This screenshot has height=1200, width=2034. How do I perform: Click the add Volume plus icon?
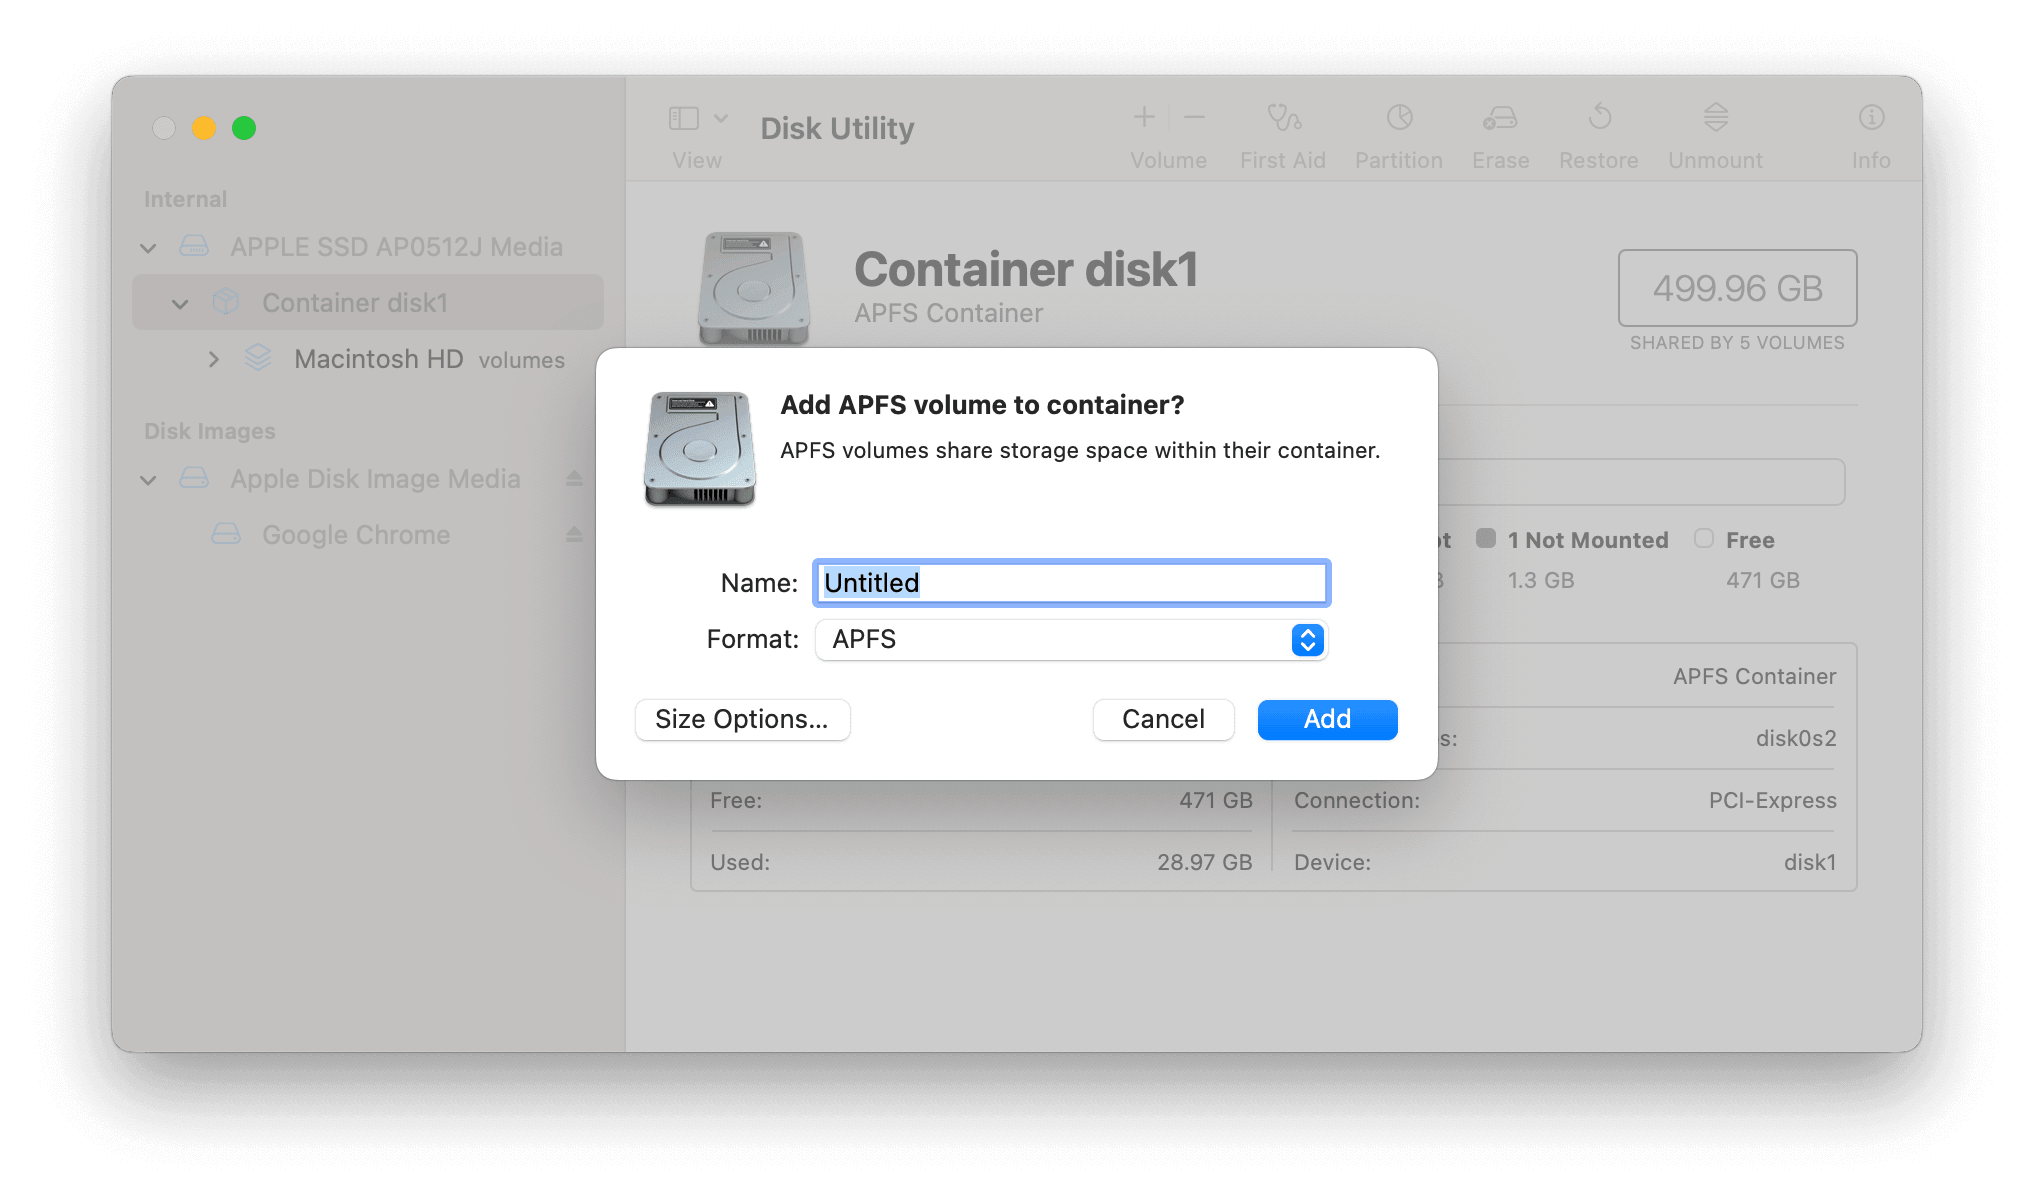[x=1143, y=117]
